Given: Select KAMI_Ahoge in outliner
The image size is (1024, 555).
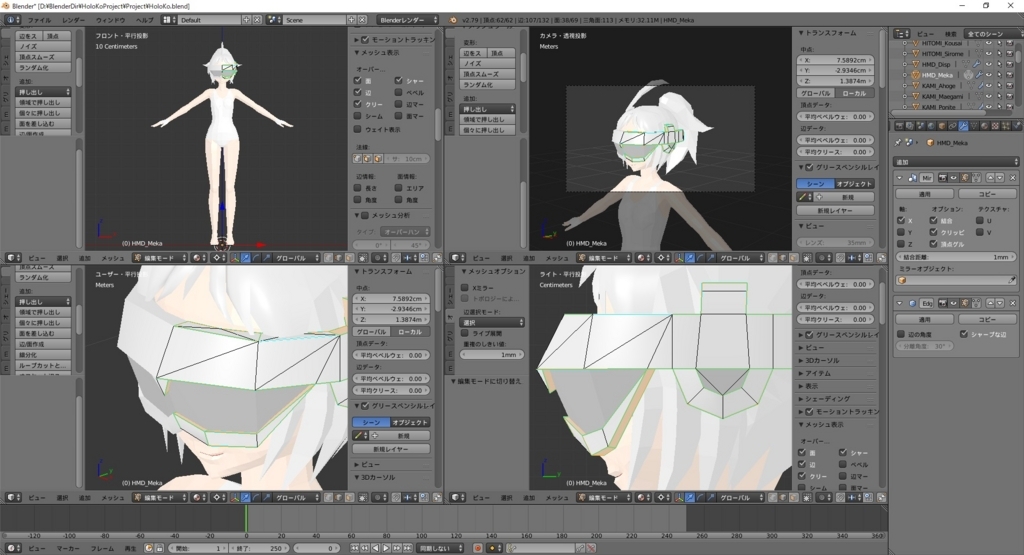Looking at the screenshot, I should point(938,86).
